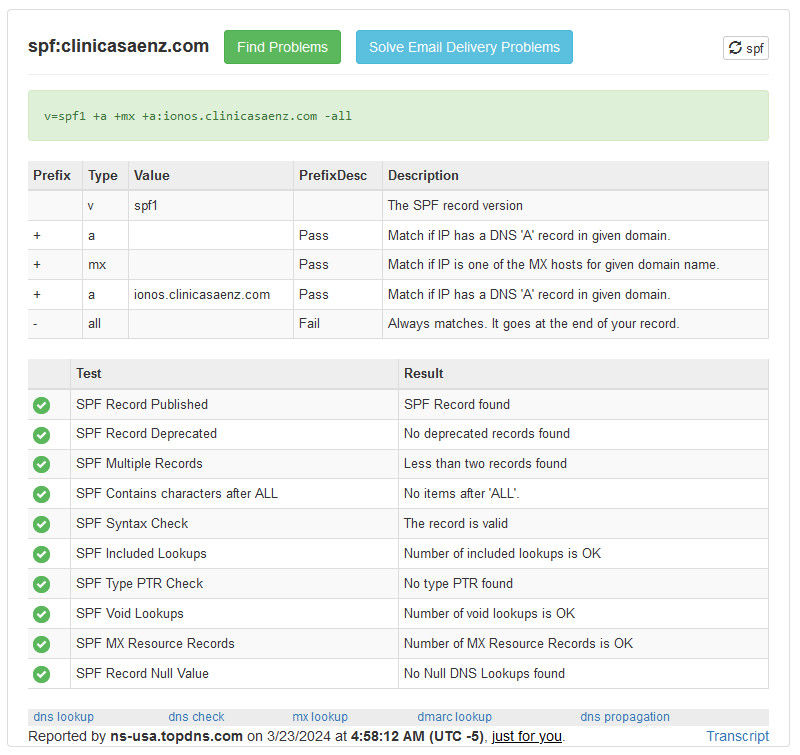Screen dimensions: 800x755
Task: Click 'The record is valid' result
Action: pos(456,523)
